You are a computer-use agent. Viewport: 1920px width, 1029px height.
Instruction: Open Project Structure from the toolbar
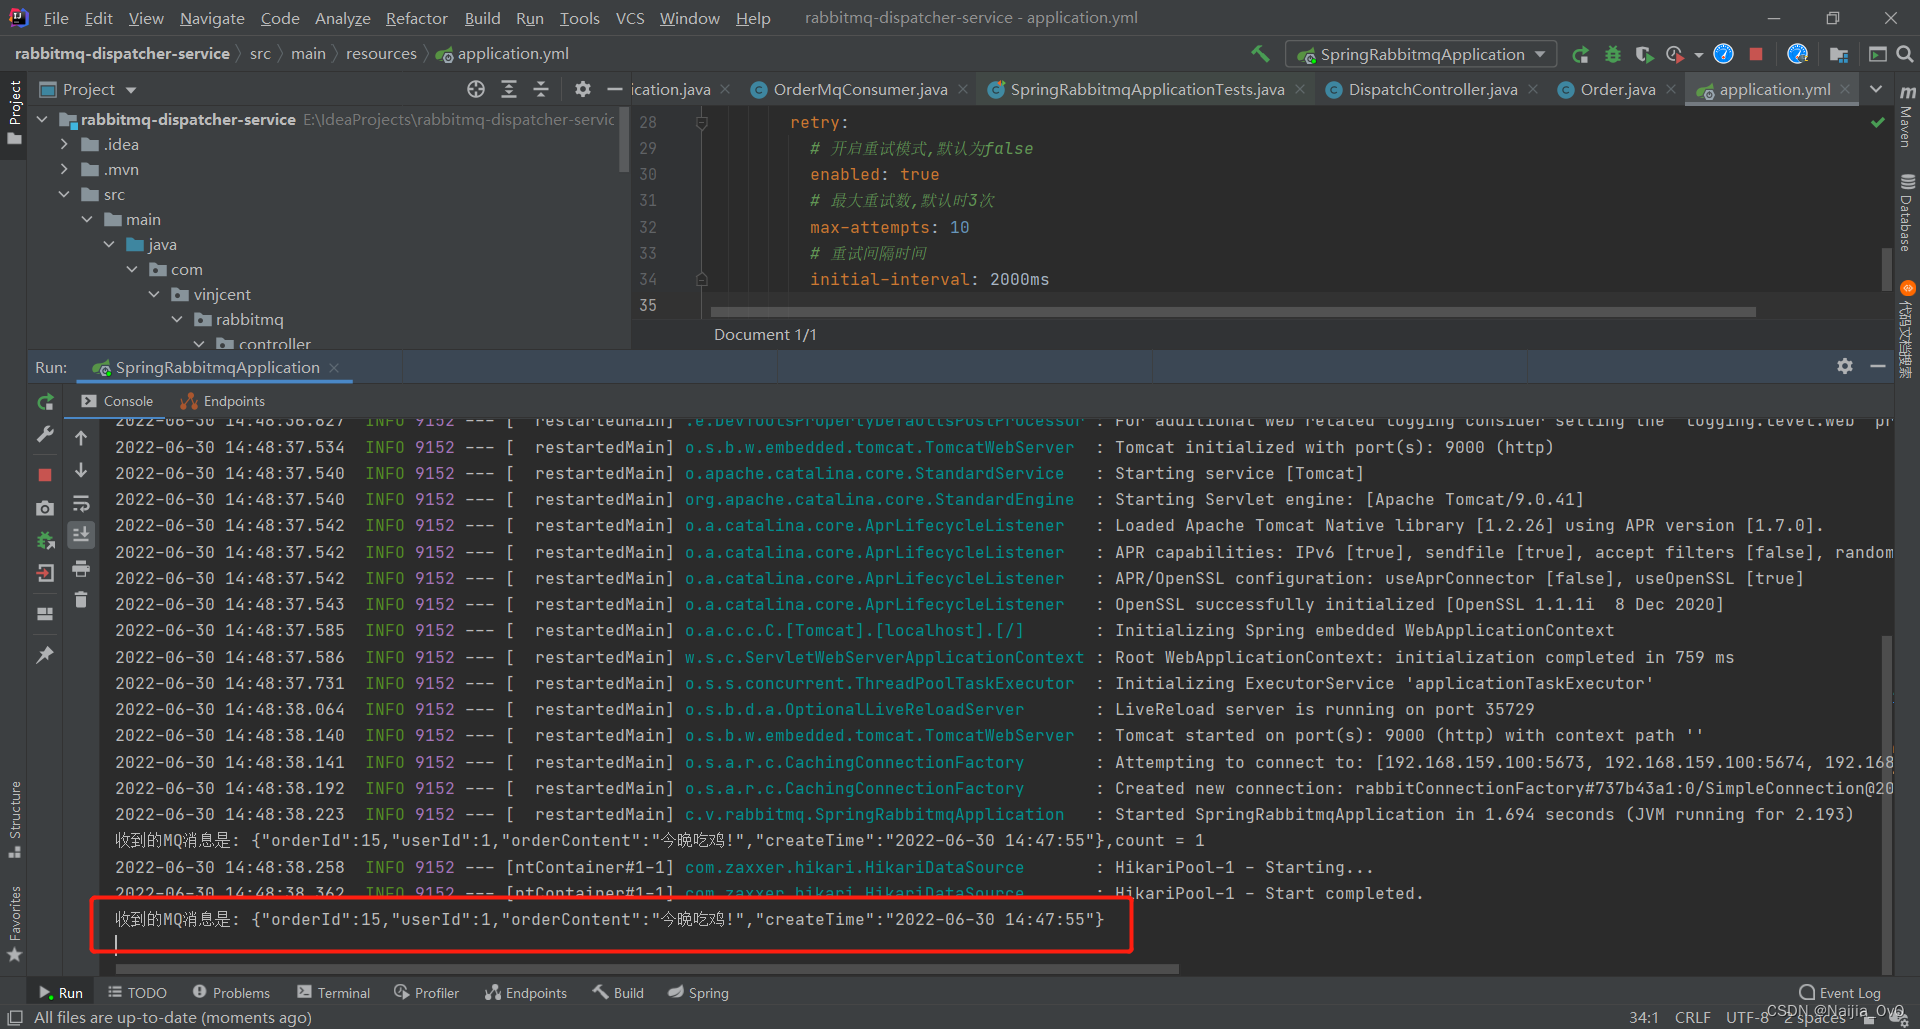pyautogui.click(x=1838, y=54)
